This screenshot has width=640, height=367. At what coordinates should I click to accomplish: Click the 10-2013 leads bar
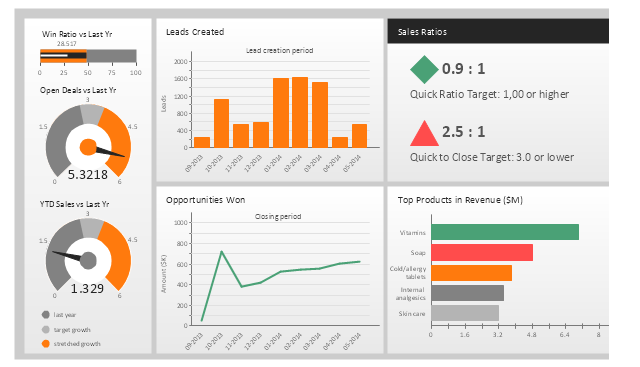(x=221, y=123)
